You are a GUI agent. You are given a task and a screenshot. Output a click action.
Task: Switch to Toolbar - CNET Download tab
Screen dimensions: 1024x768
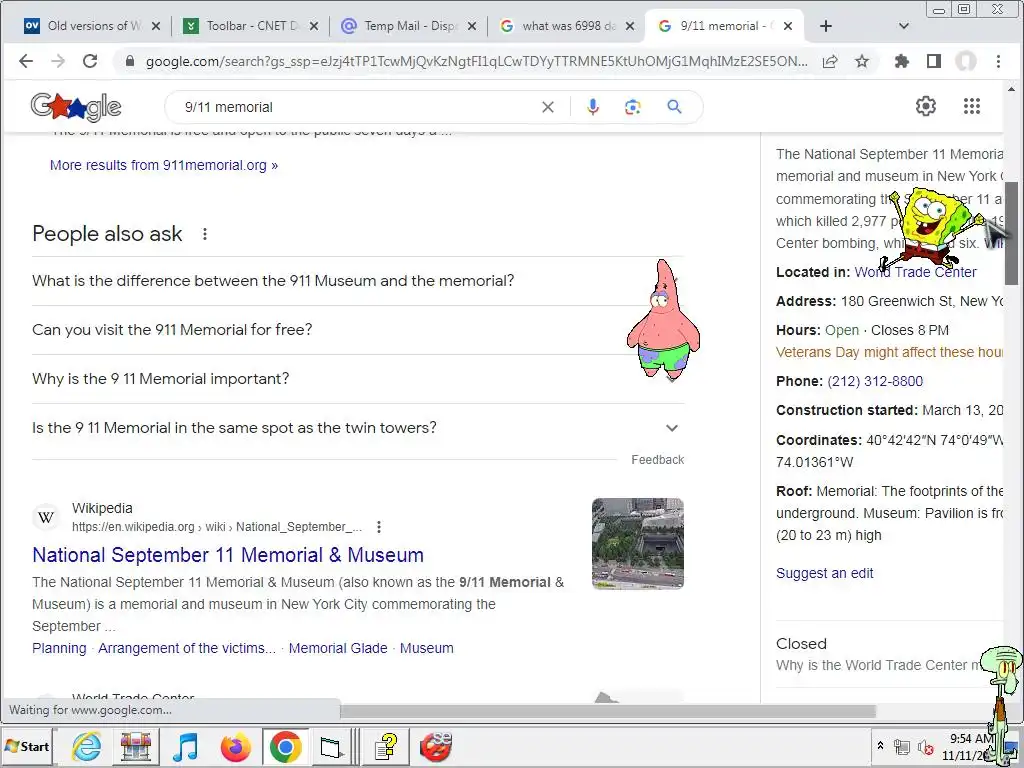click(251, 26)
